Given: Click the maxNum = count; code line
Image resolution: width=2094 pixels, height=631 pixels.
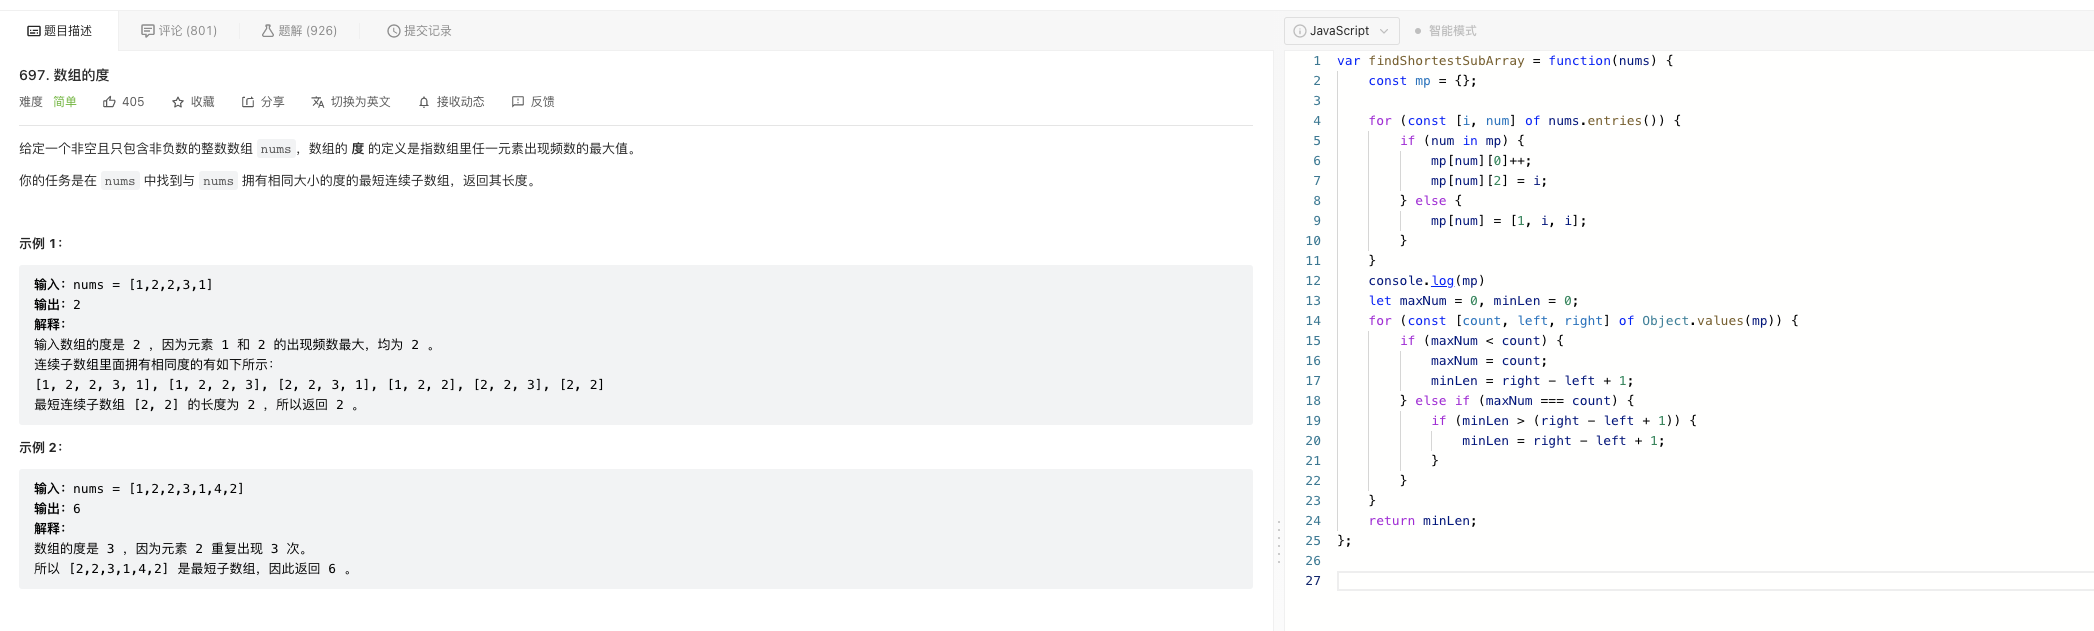Looking at the screenshot, I should (1488, 361).
